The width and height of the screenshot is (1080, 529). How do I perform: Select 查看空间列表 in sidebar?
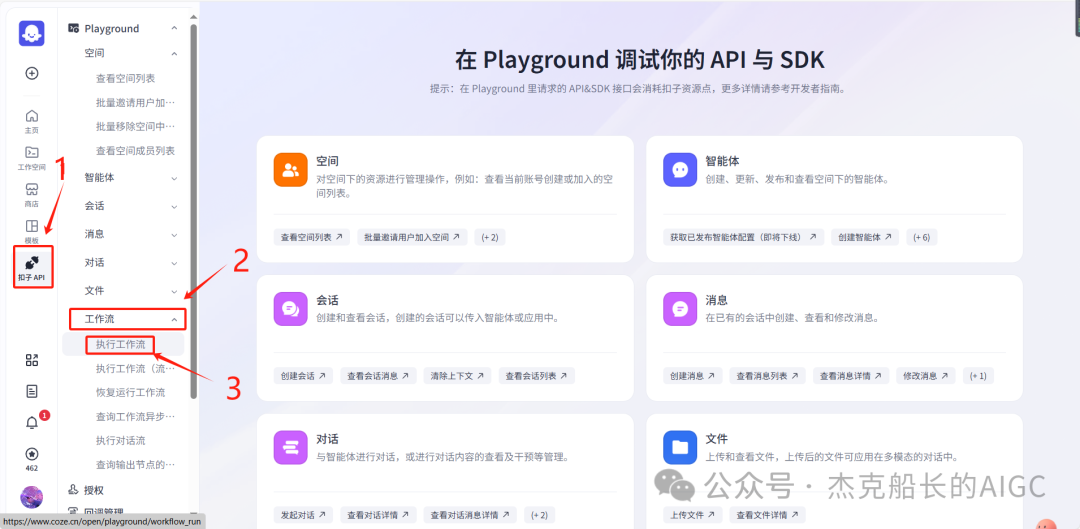click(x=125, y=79)
